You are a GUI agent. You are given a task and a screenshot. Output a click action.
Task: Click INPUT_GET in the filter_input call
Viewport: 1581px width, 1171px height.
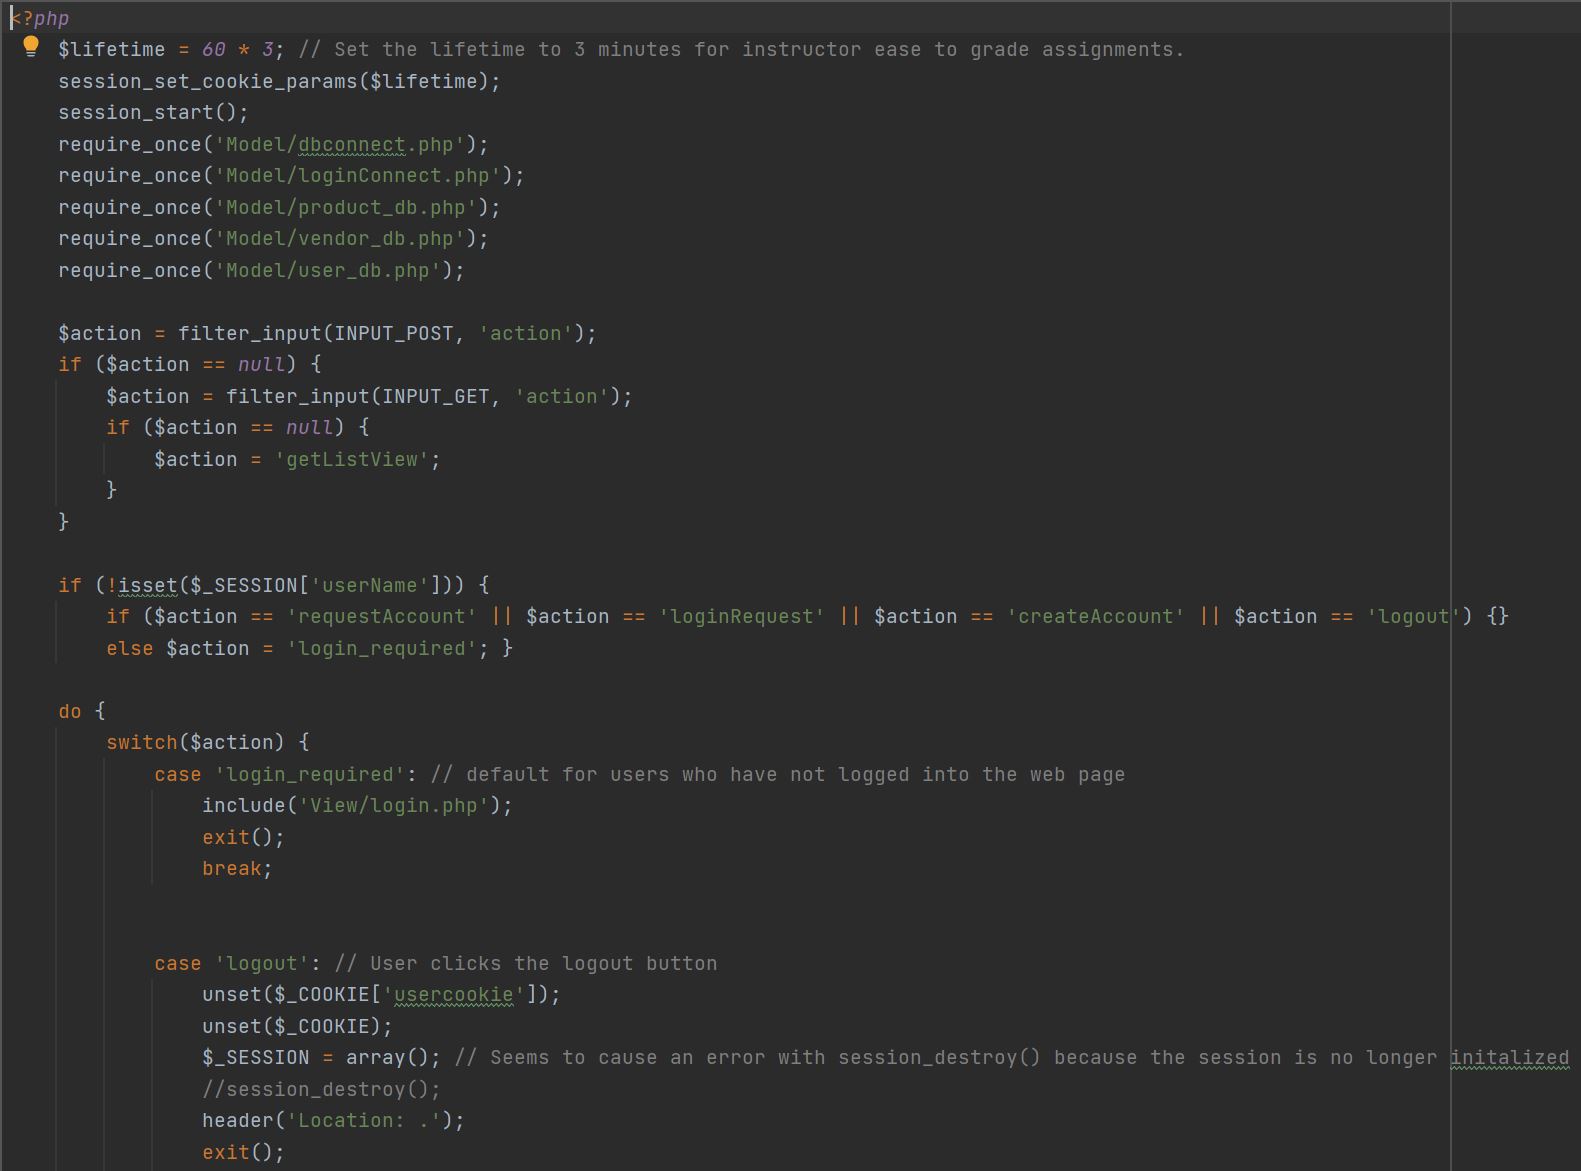tap(436, 396)
